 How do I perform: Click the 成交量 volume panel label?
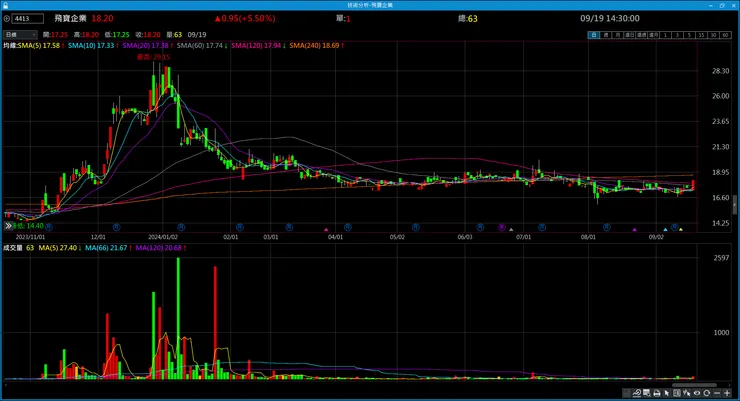pos(13,248)
